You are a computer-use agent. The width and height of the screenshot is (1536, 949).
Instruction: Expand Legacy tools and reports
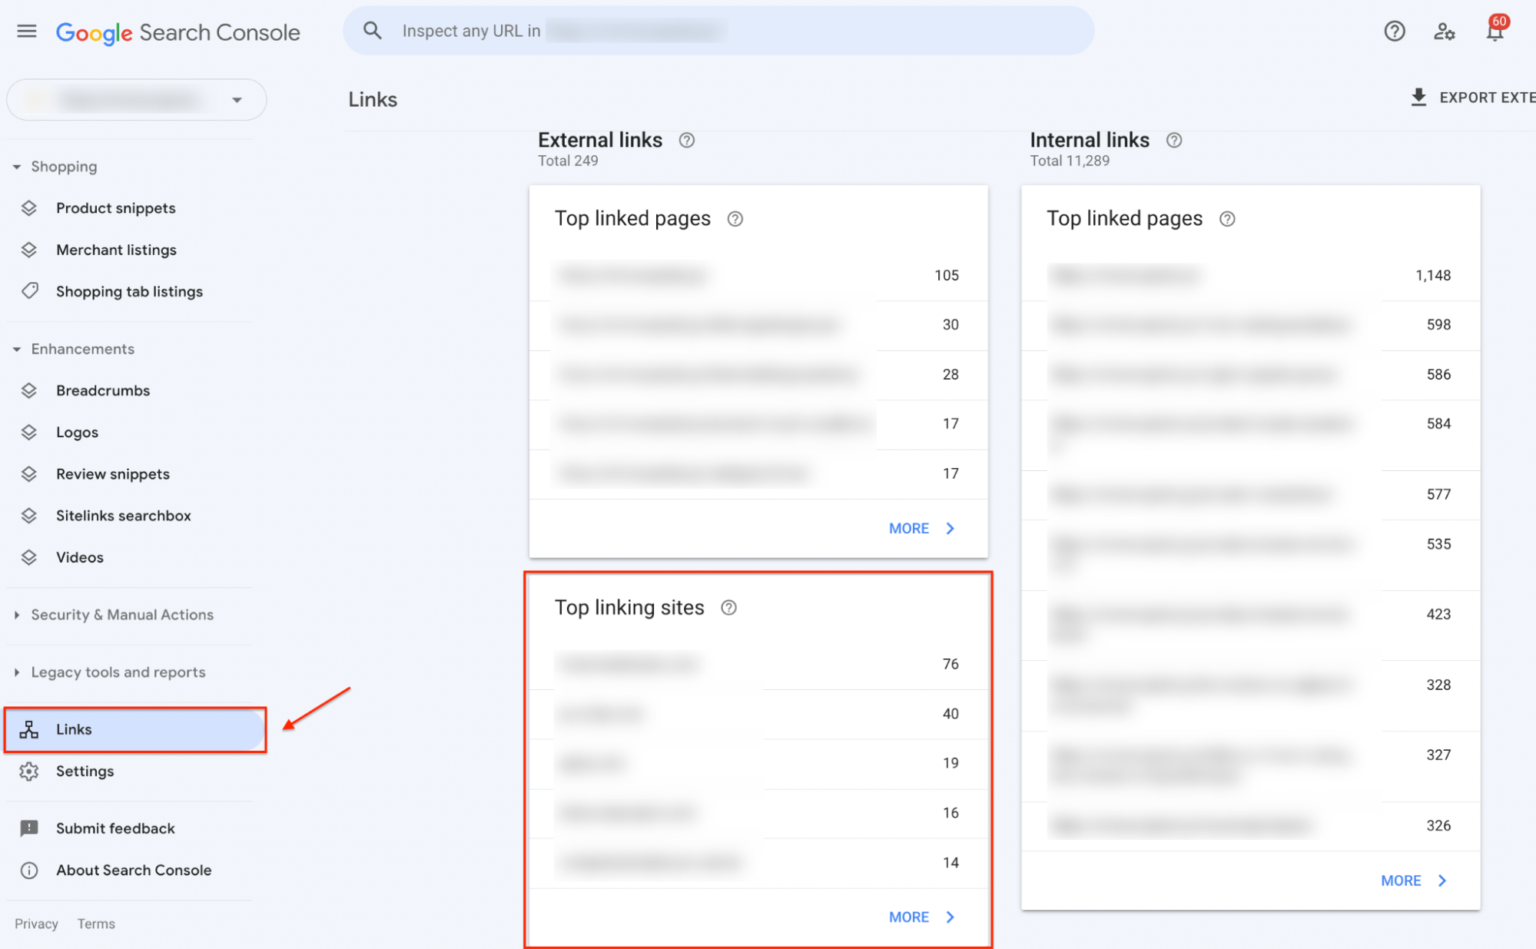pyautogui.click(x=117, y=672)
